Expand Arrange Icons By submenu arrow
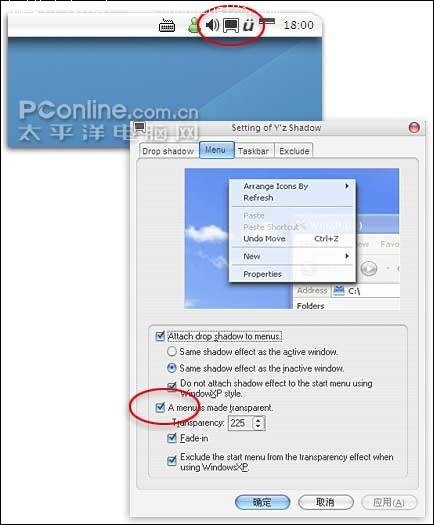 click(347, 185)
